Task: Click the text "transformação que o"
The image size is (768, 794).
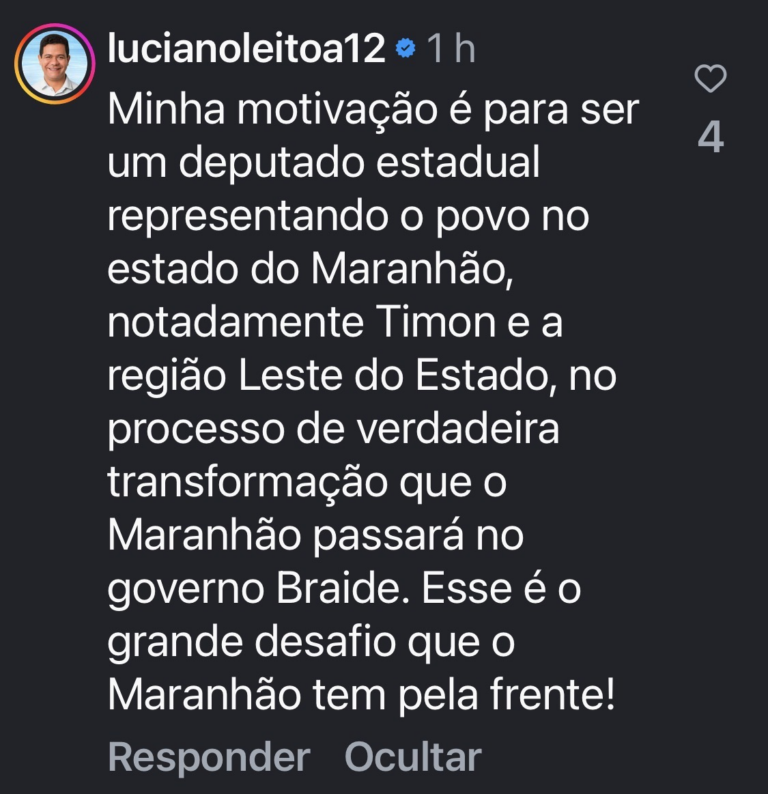Action: (309, 482)
